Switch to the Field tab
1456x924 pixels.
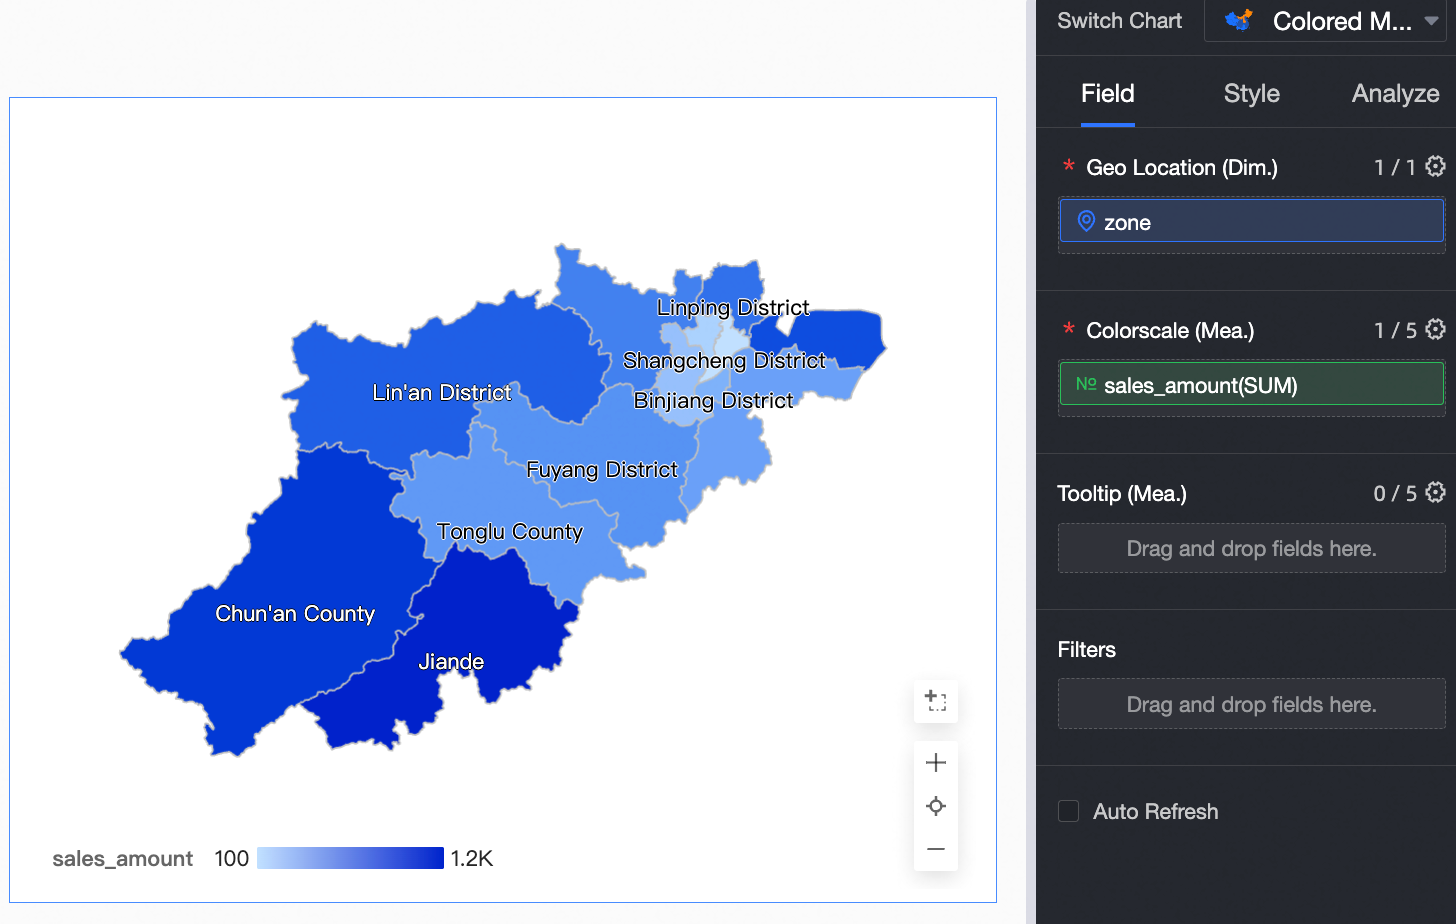1108,93
